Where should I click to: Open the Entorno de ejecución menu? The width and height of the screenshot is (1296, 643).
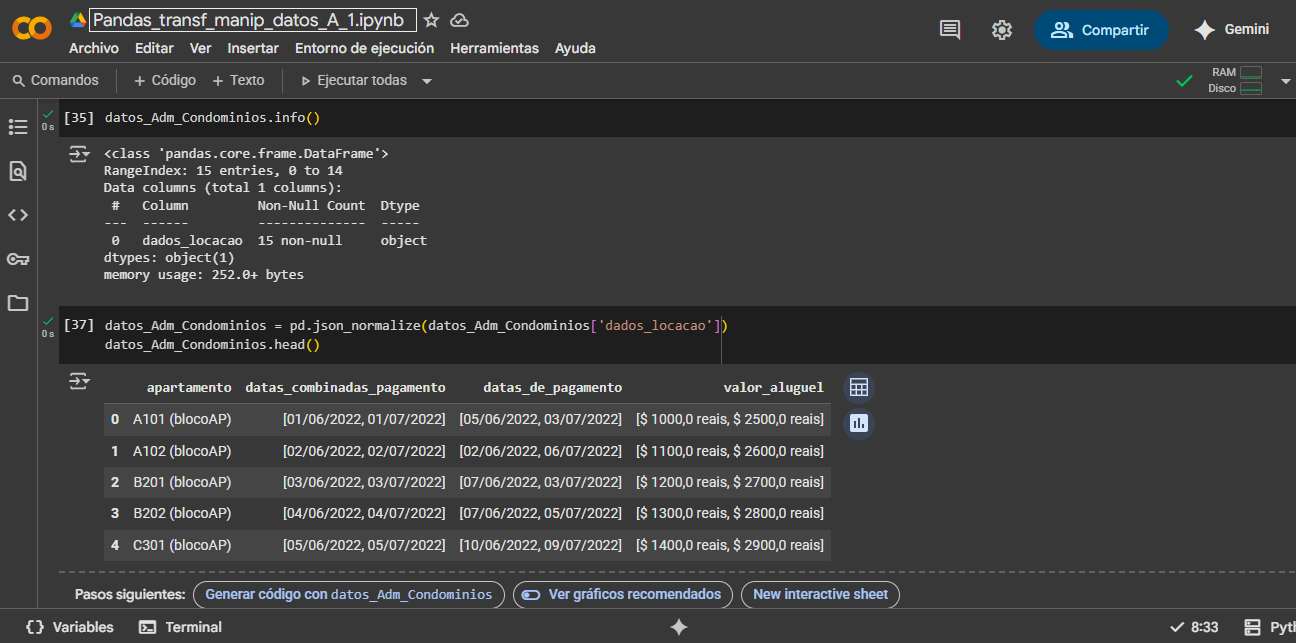(365, 48)
